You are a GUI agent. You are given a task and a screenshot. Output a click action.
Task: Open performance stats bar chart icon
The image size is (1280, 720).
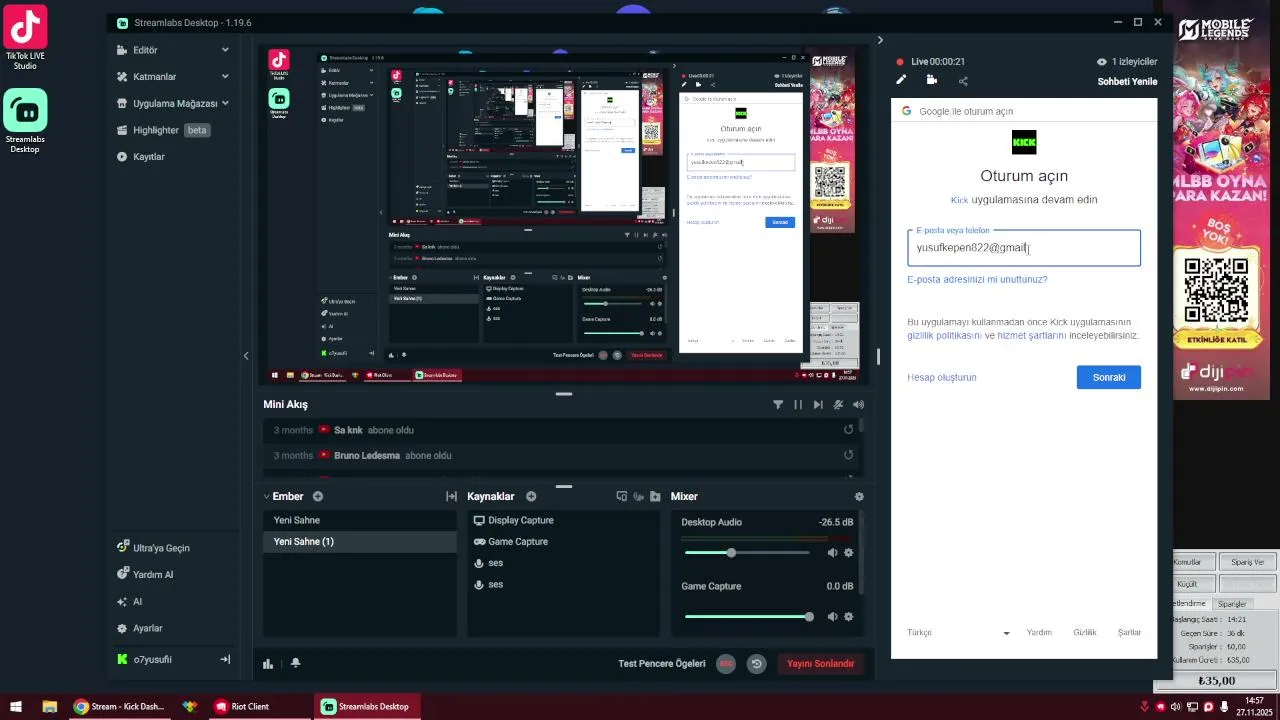(268, 663)
